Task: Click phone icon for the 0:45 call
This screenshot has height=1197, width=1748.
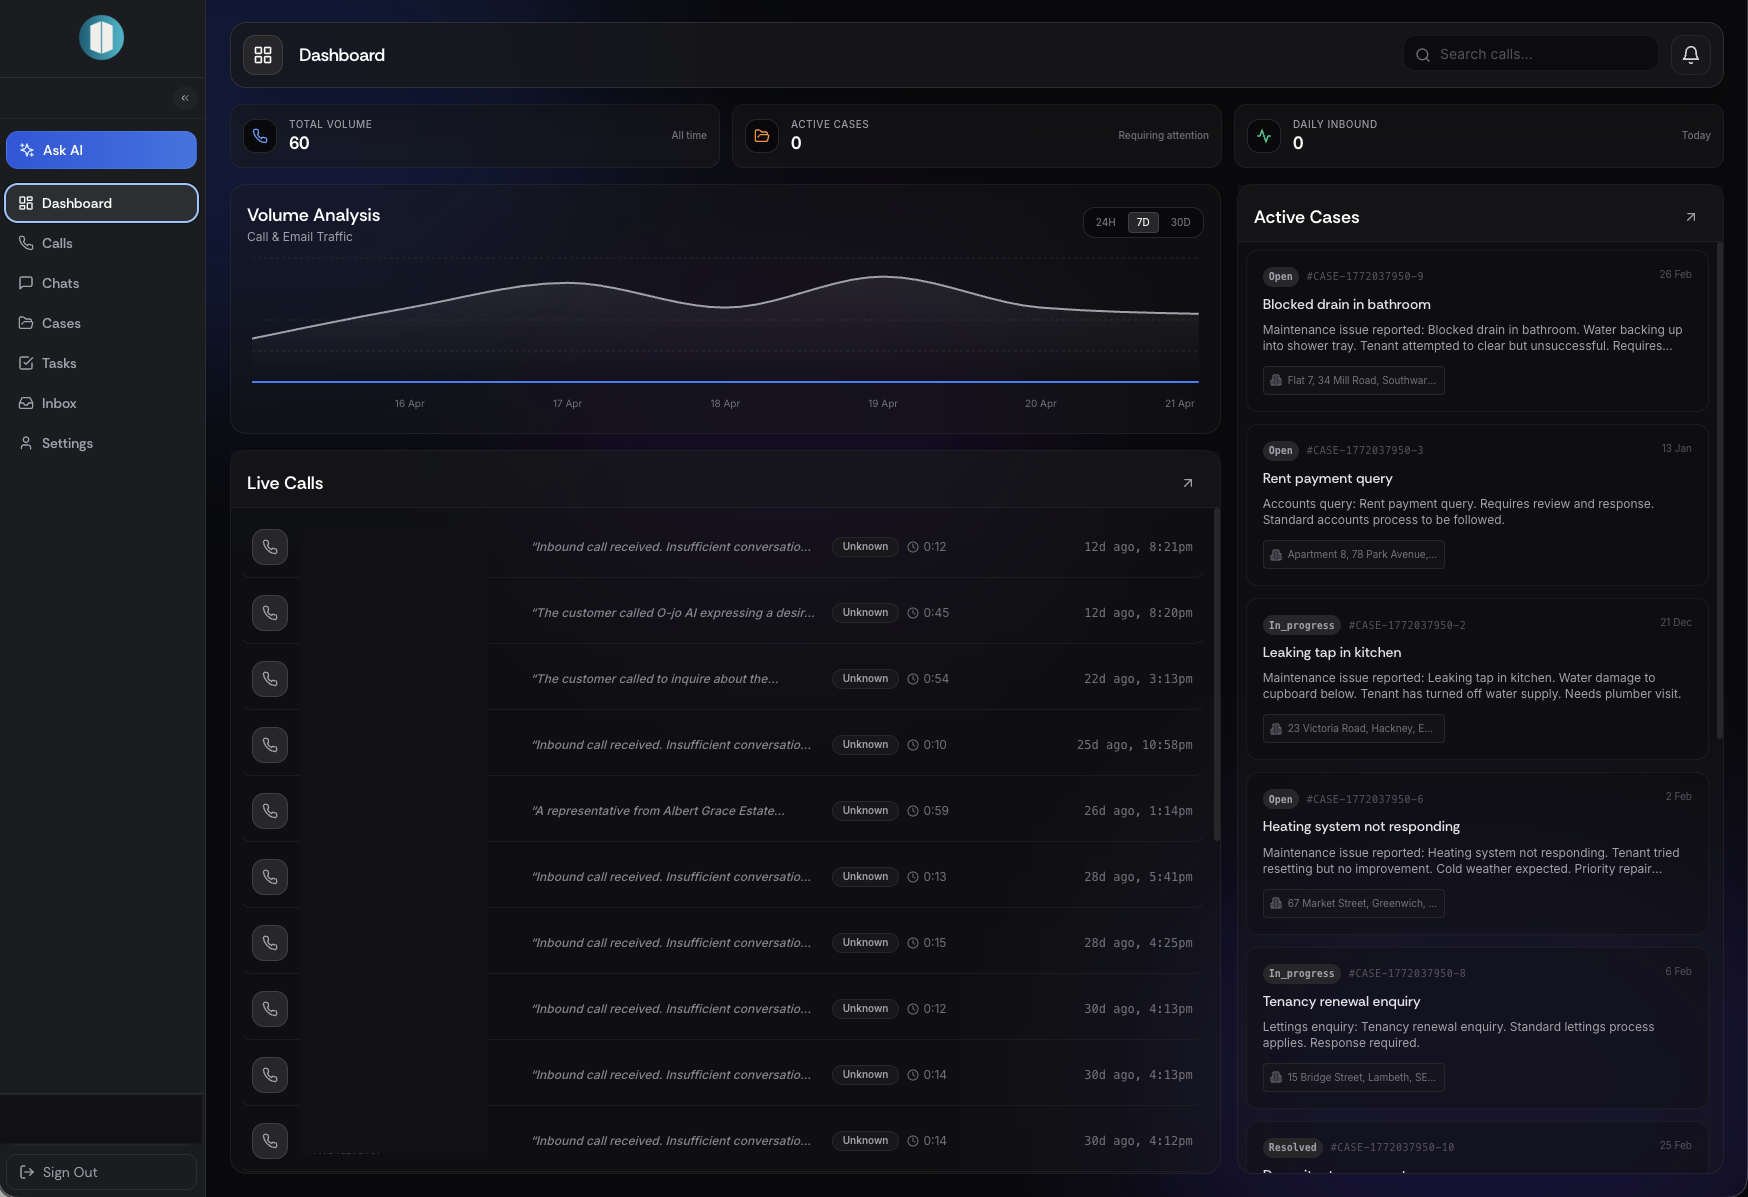Action: 270,613
